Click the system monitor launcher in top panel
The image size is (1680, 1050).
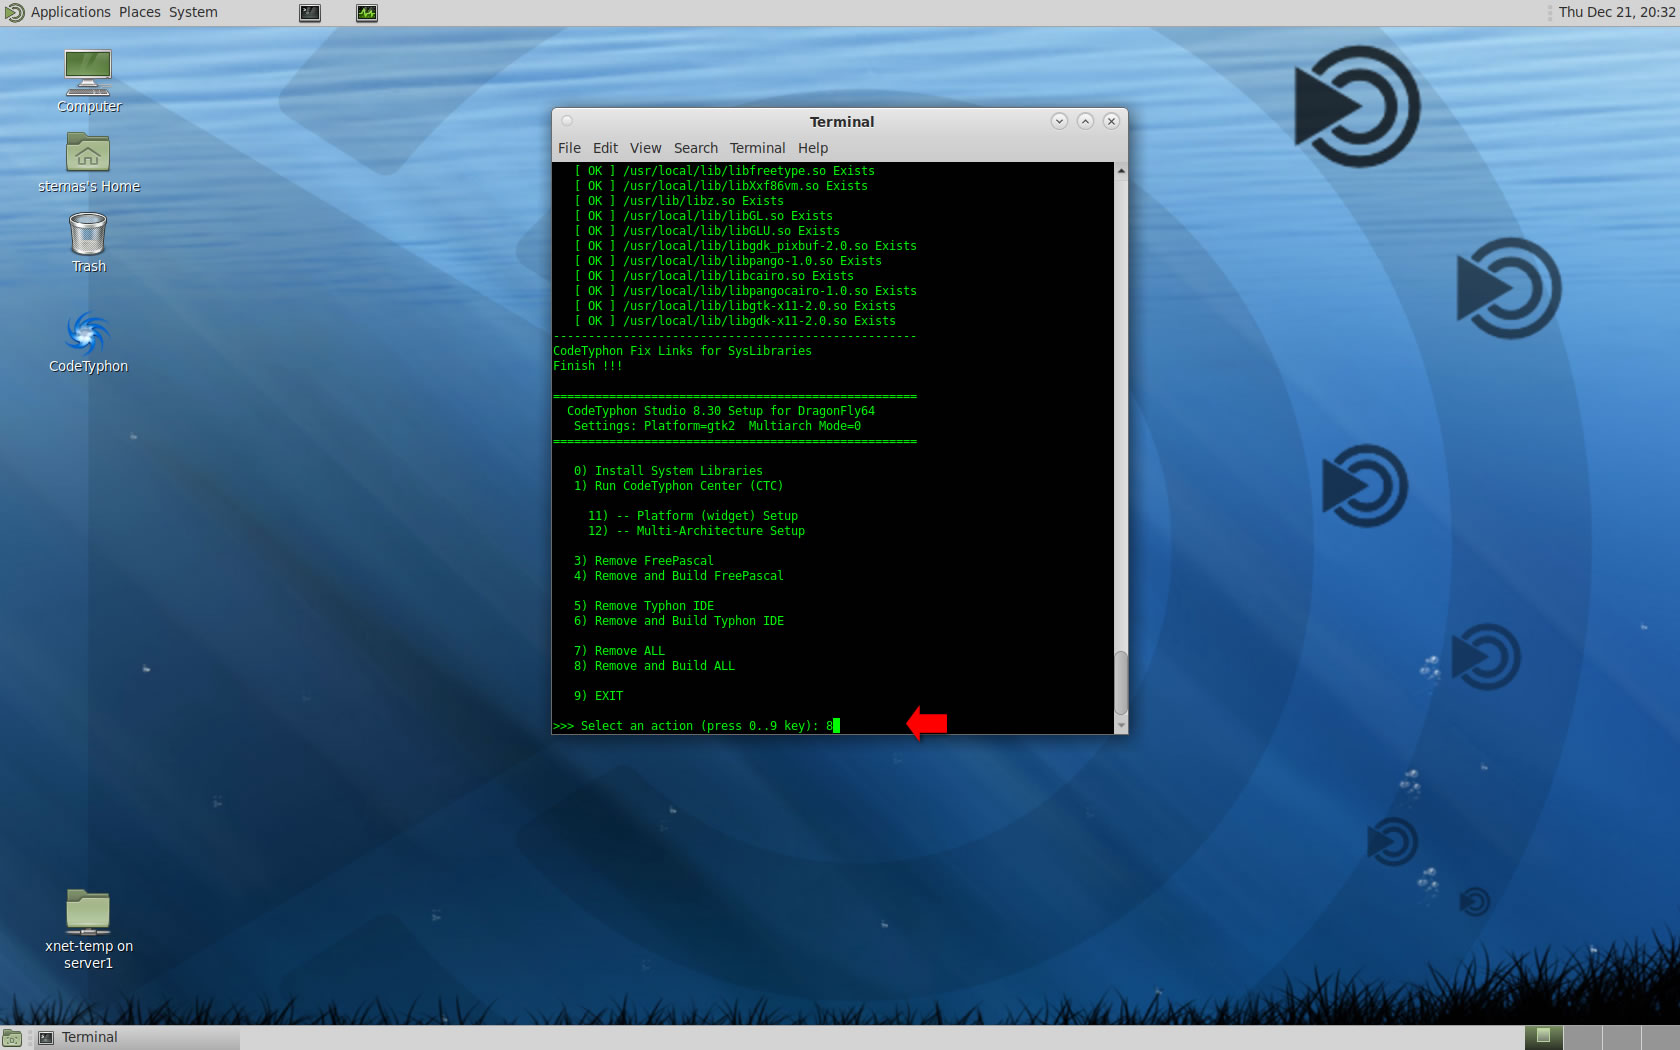tap(367, 13)
